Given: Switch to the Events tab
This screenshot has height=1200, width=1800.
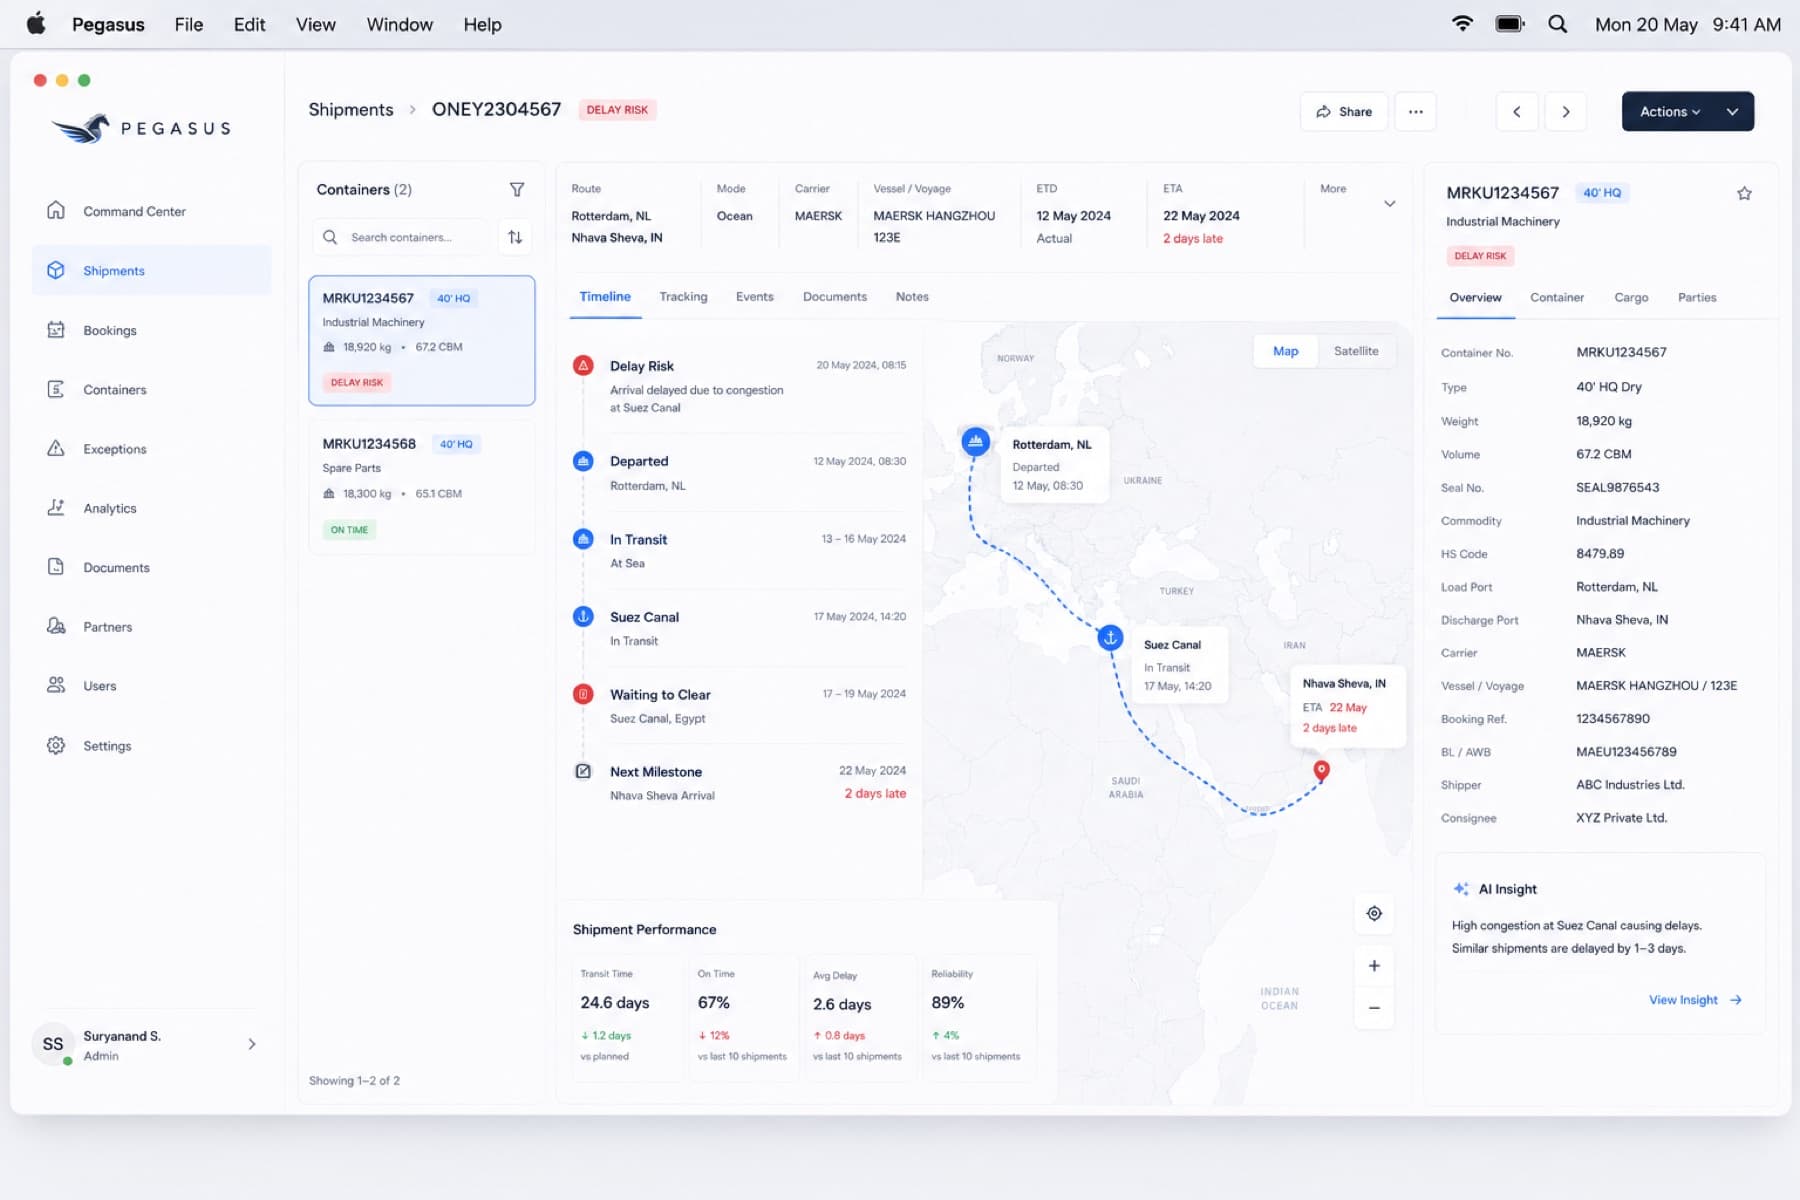Looking at the screenshot, I should tap(754, 297).
